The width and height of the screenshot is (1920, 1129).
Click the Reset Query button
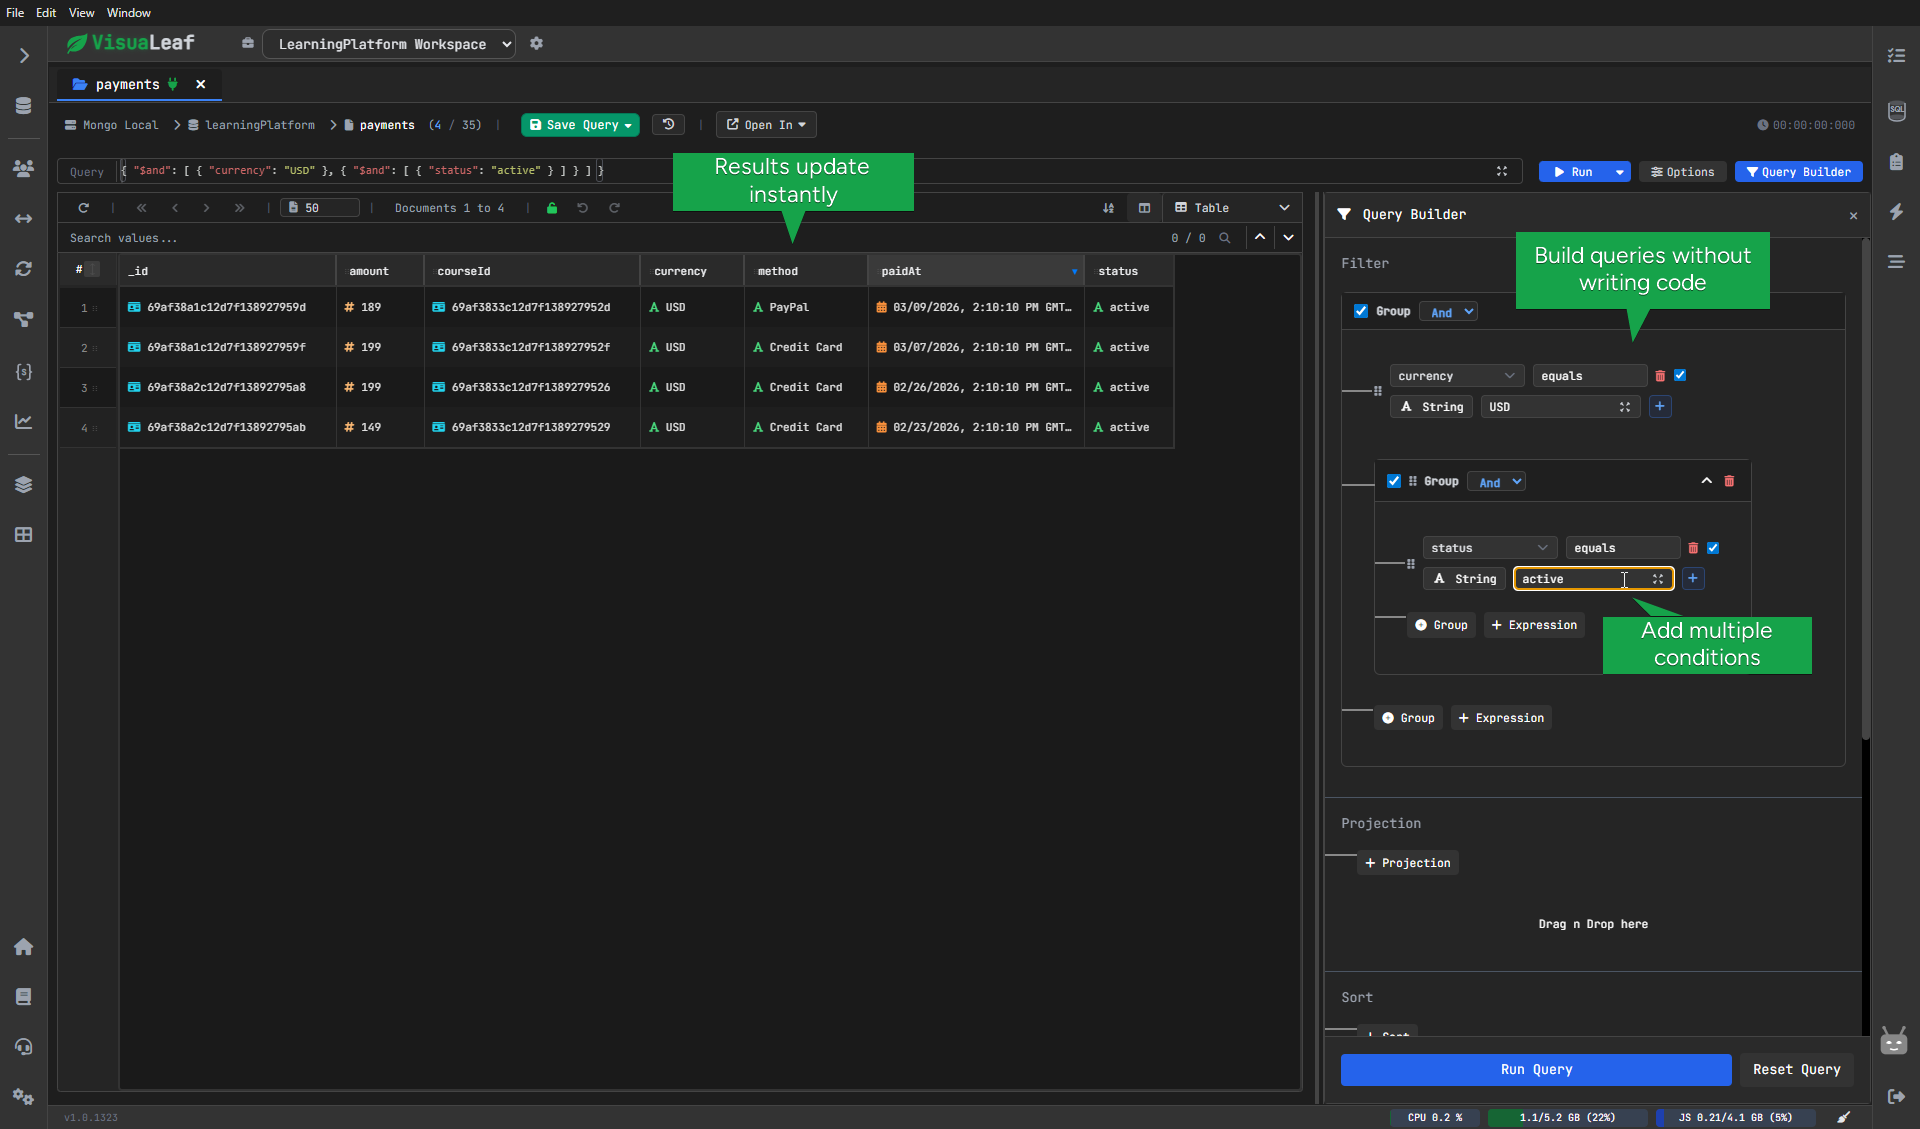1796,1069
